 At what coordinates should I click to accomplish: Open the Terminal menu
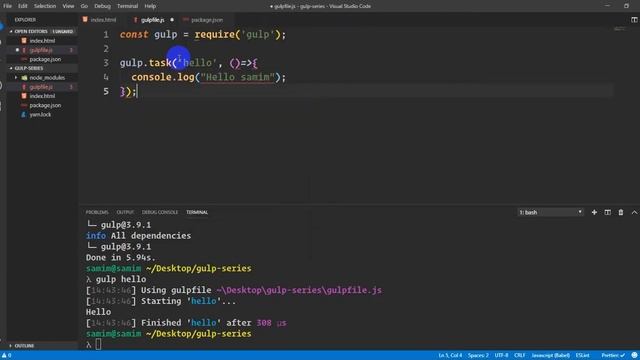point(127,6)
